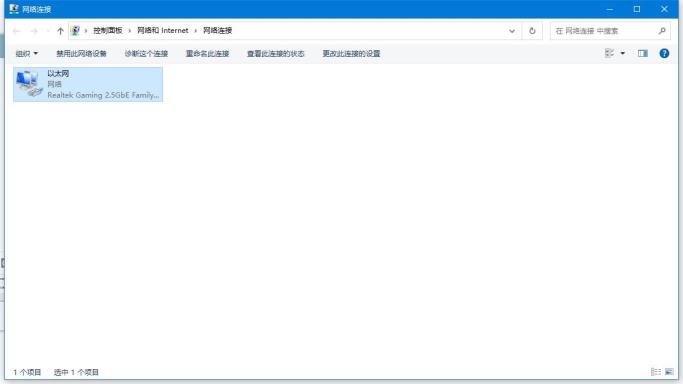Minimize the 网络连接 window

click(x=609, y=9)
